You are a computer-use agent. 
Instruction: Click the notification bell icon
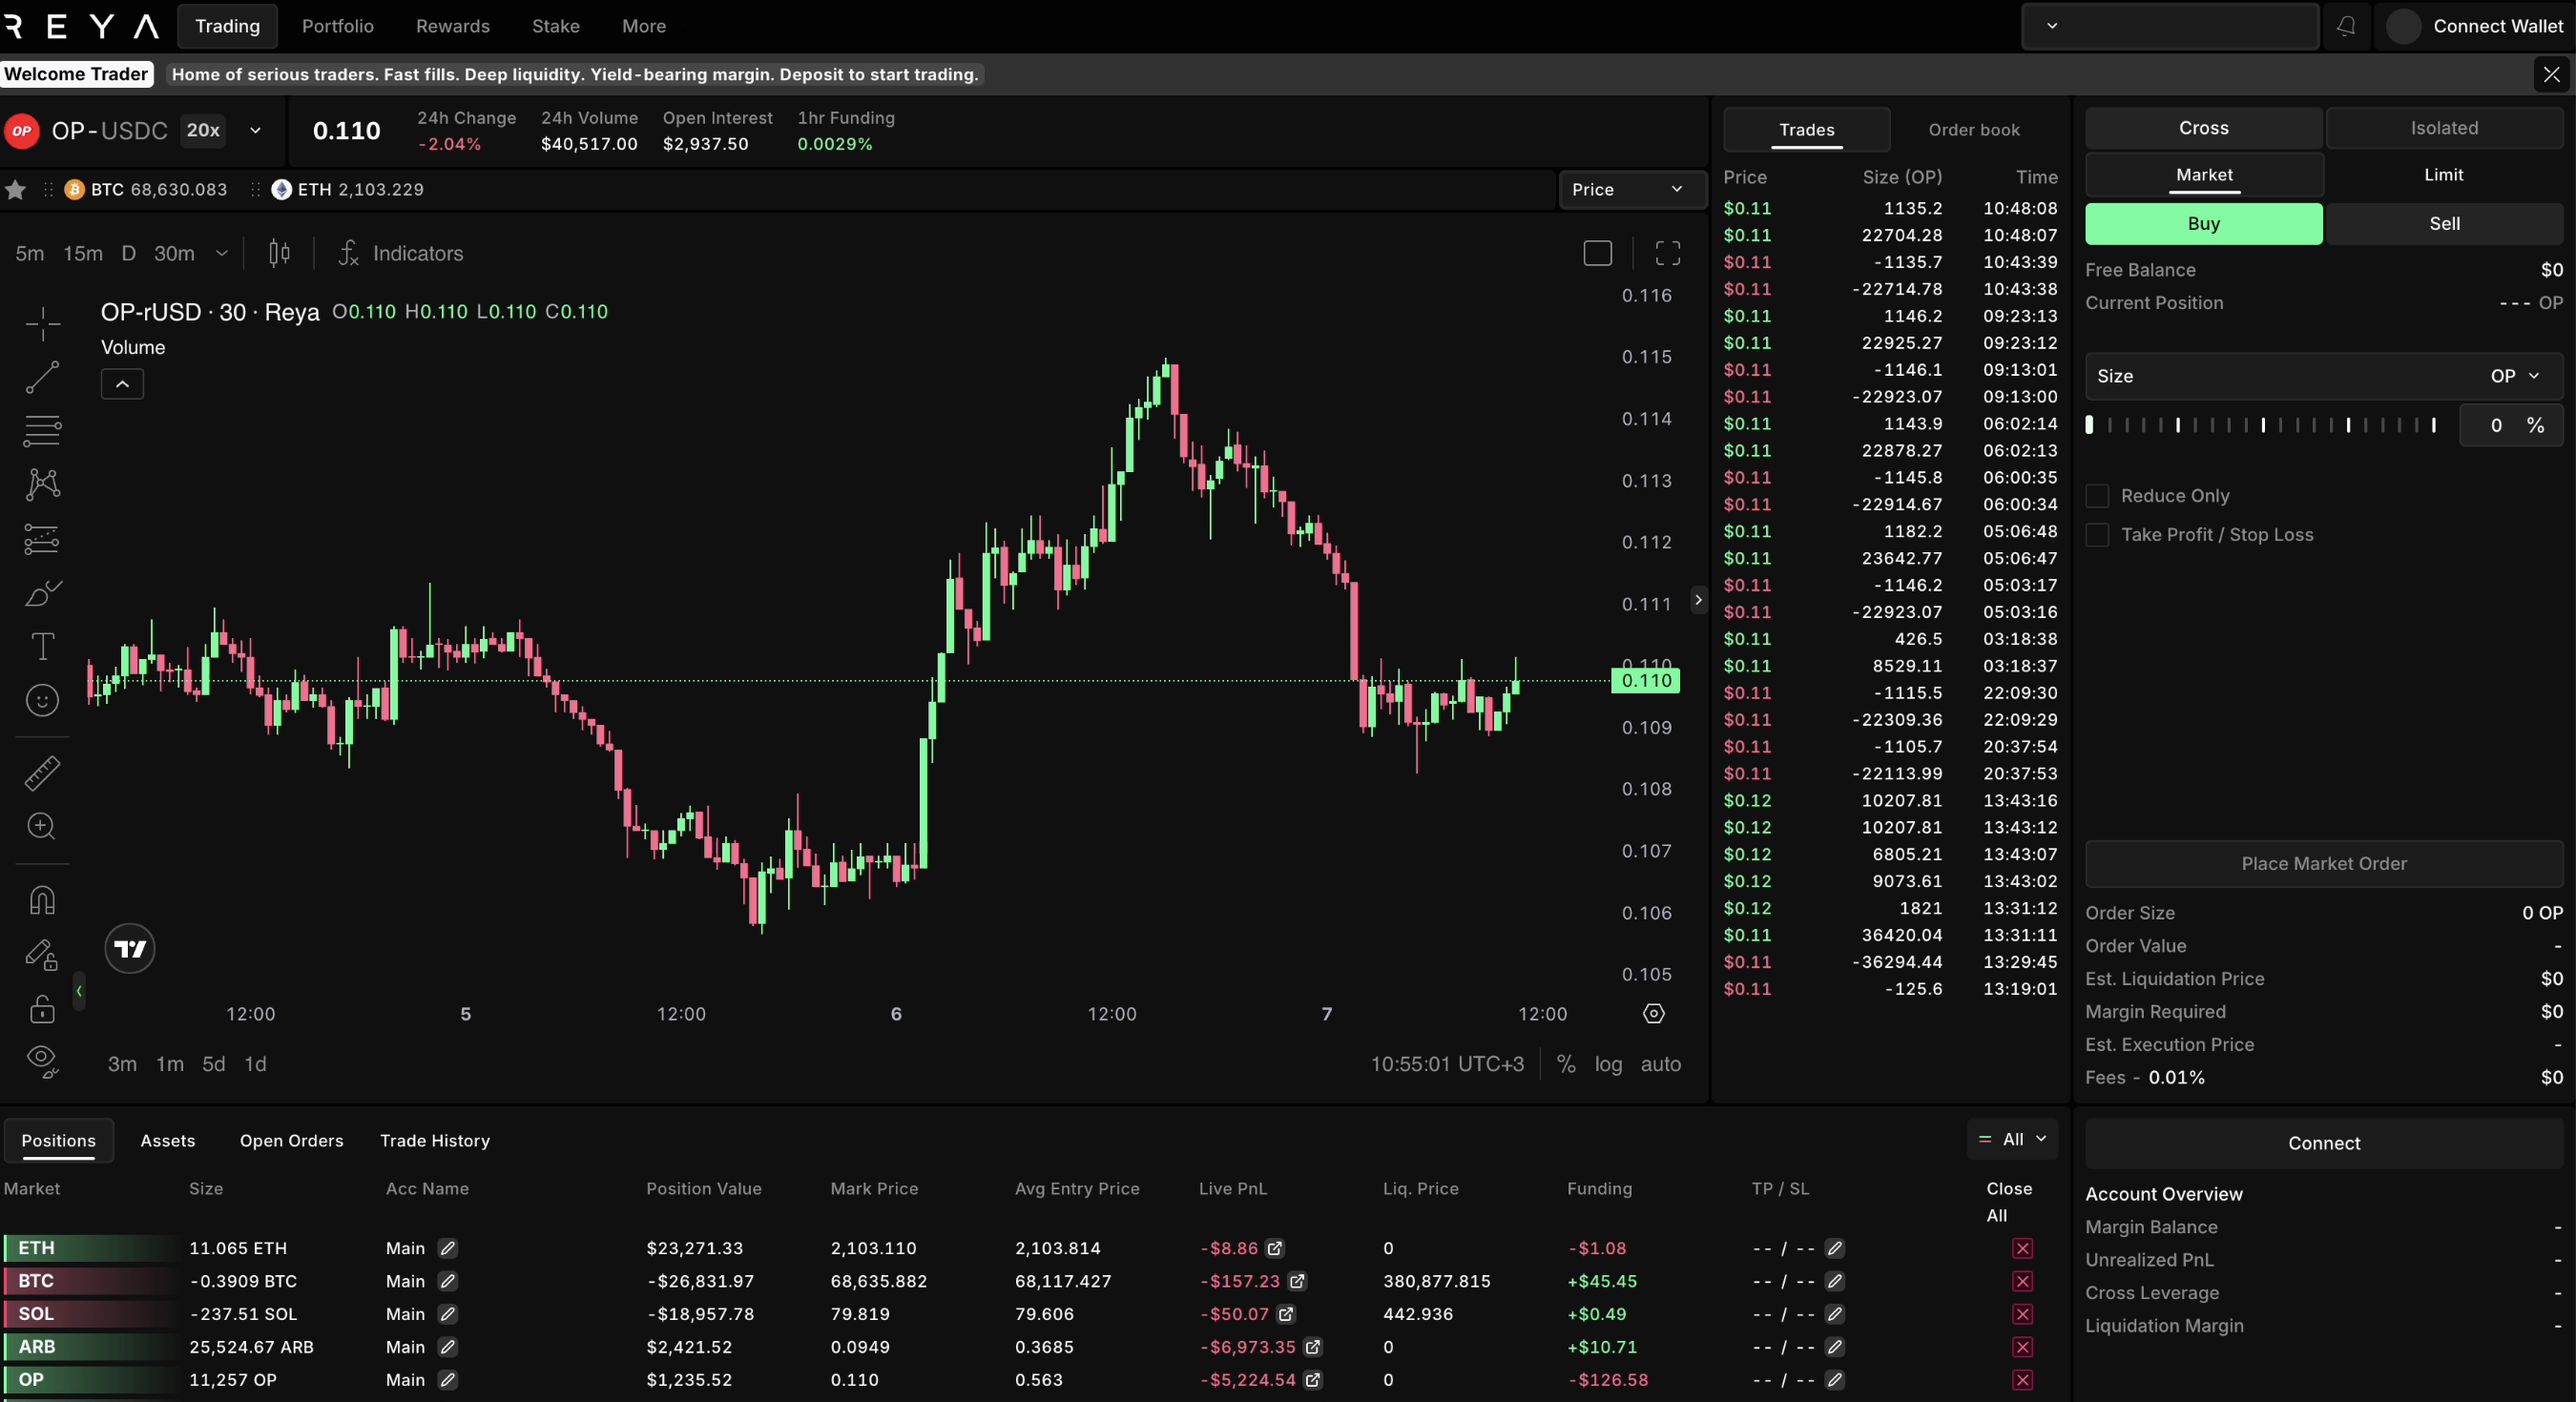pos(2345,26)
